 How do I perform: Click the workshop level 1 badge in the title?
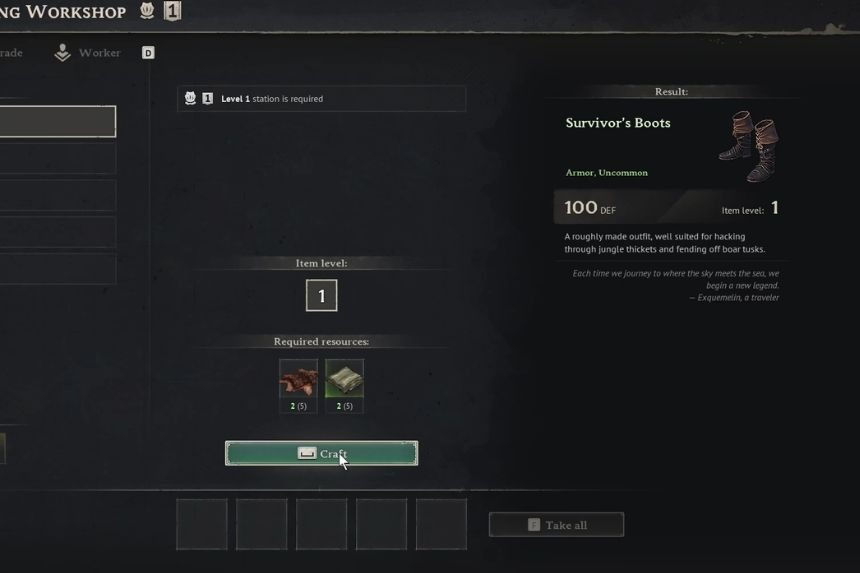[172, 10]
